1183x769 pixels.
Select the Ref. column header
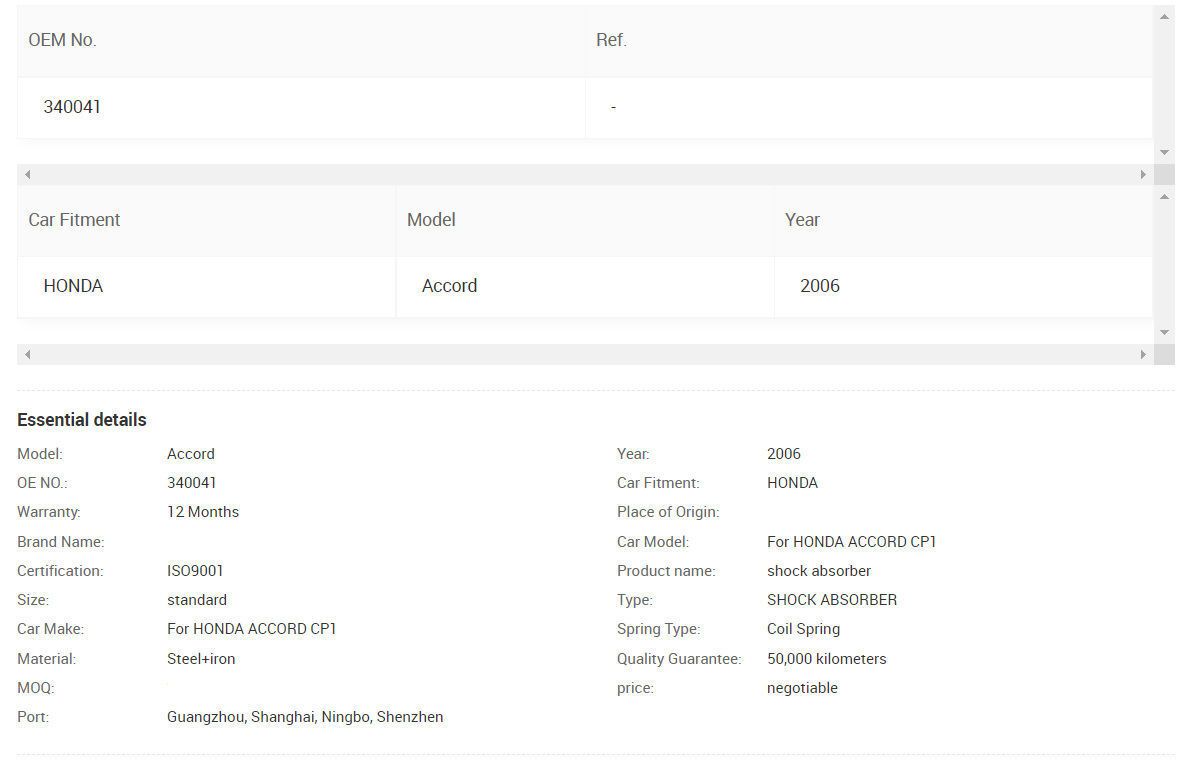click(611, 40)
